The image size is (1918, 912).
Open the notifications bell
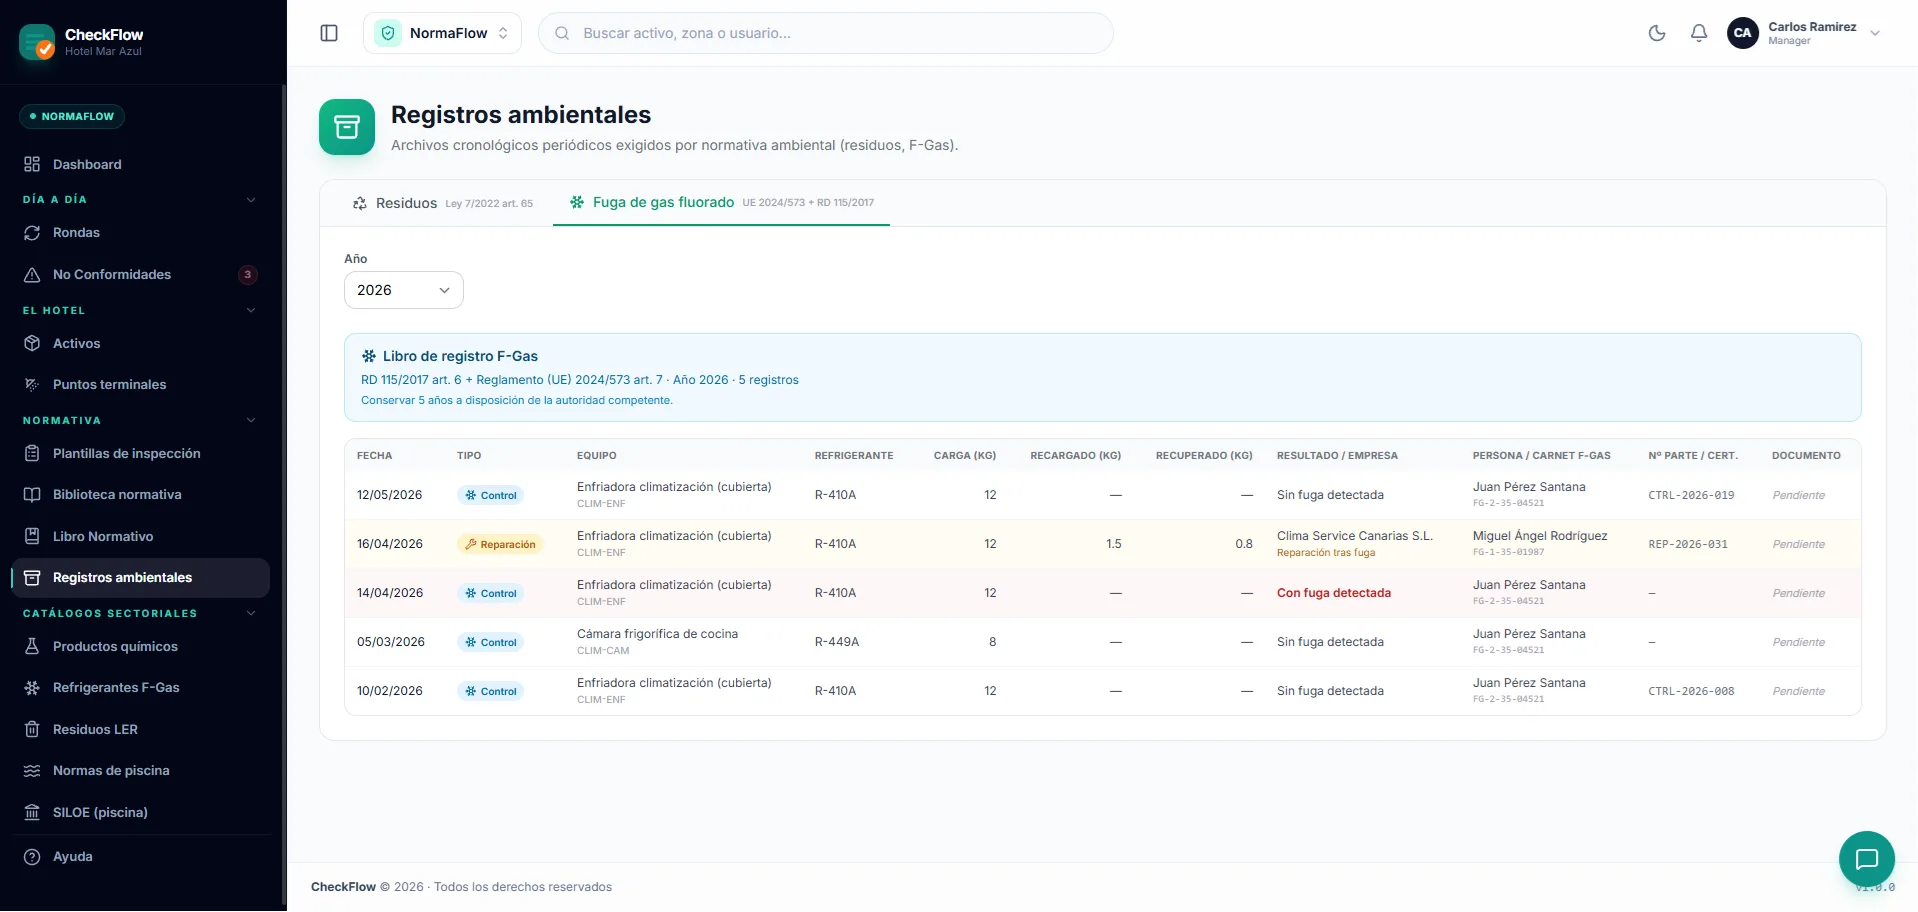coord(1699,33)
